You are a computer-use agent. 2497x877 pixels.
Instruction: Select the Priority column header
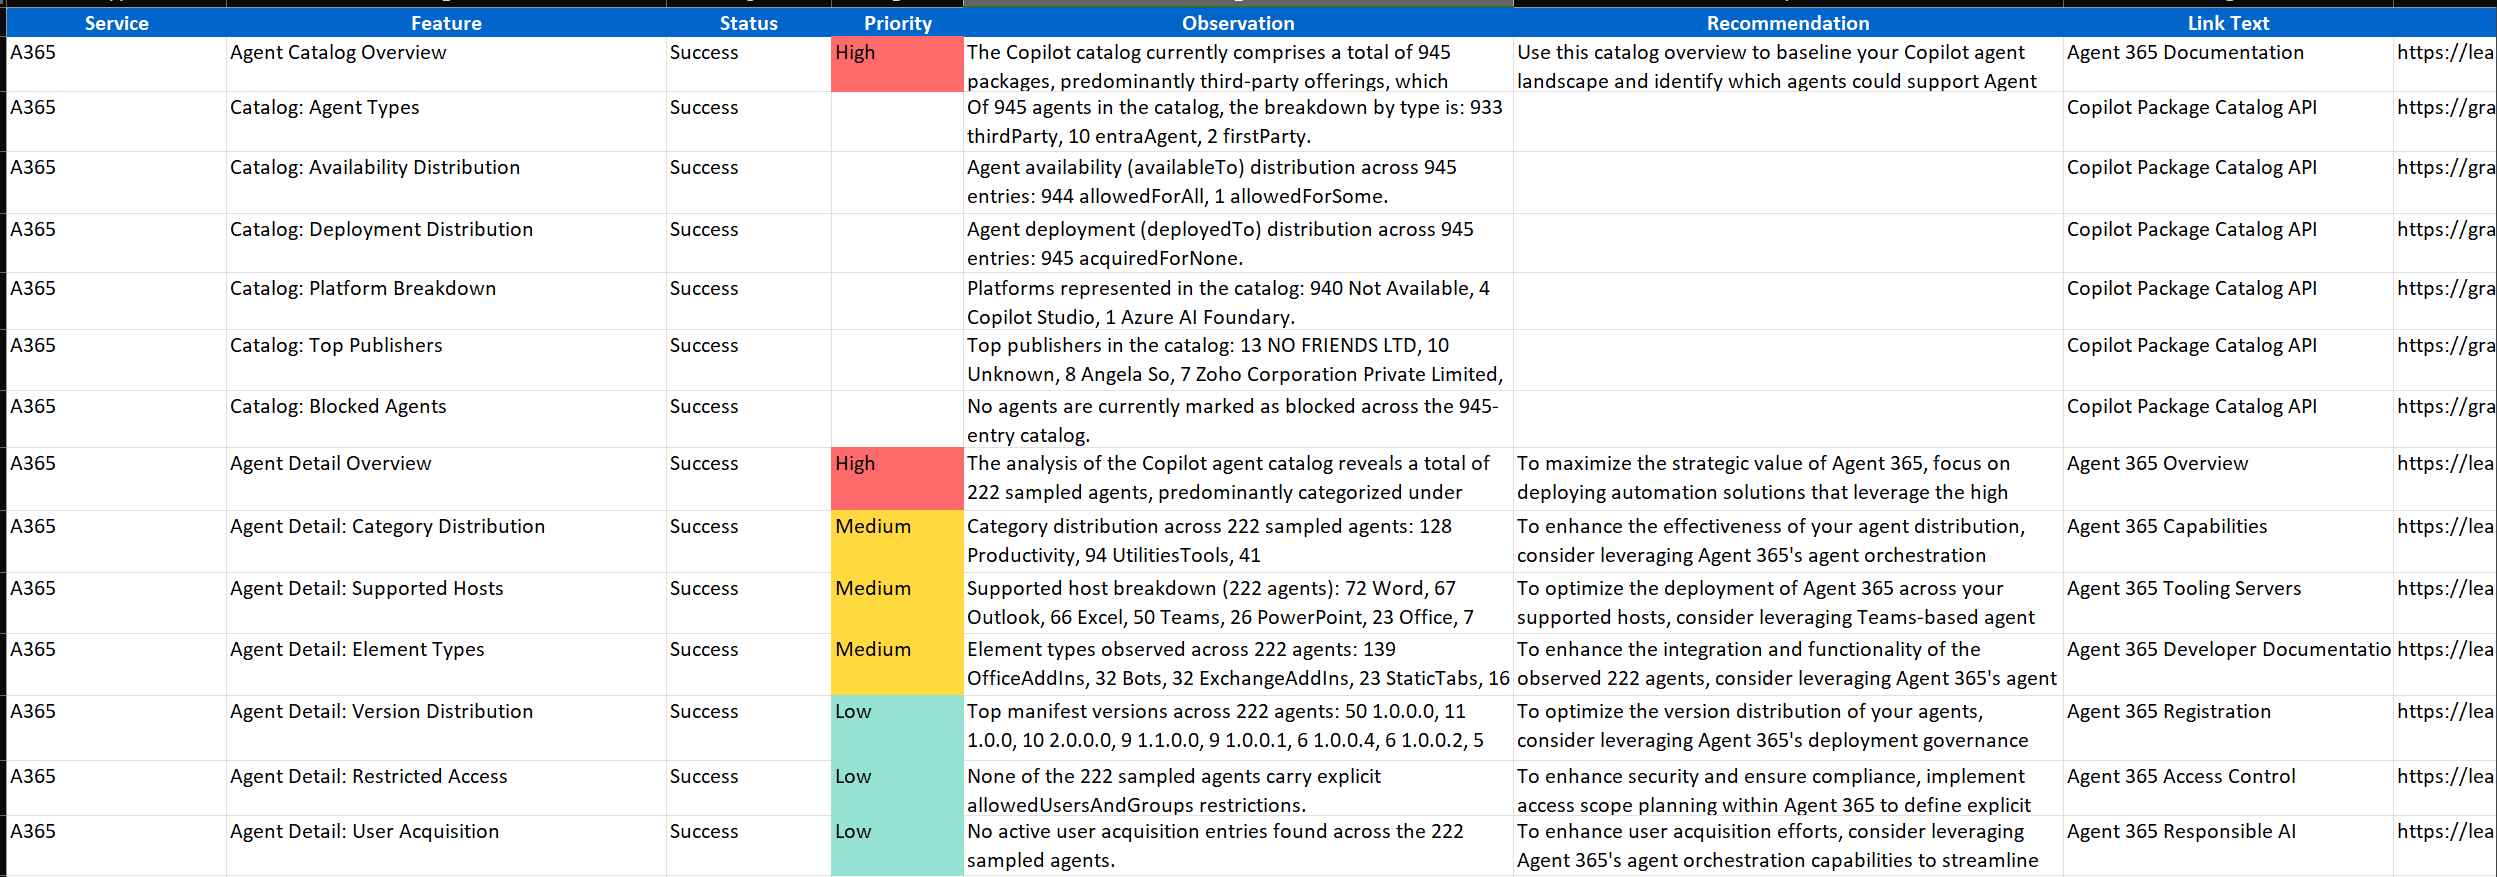[x=897, y=23]
